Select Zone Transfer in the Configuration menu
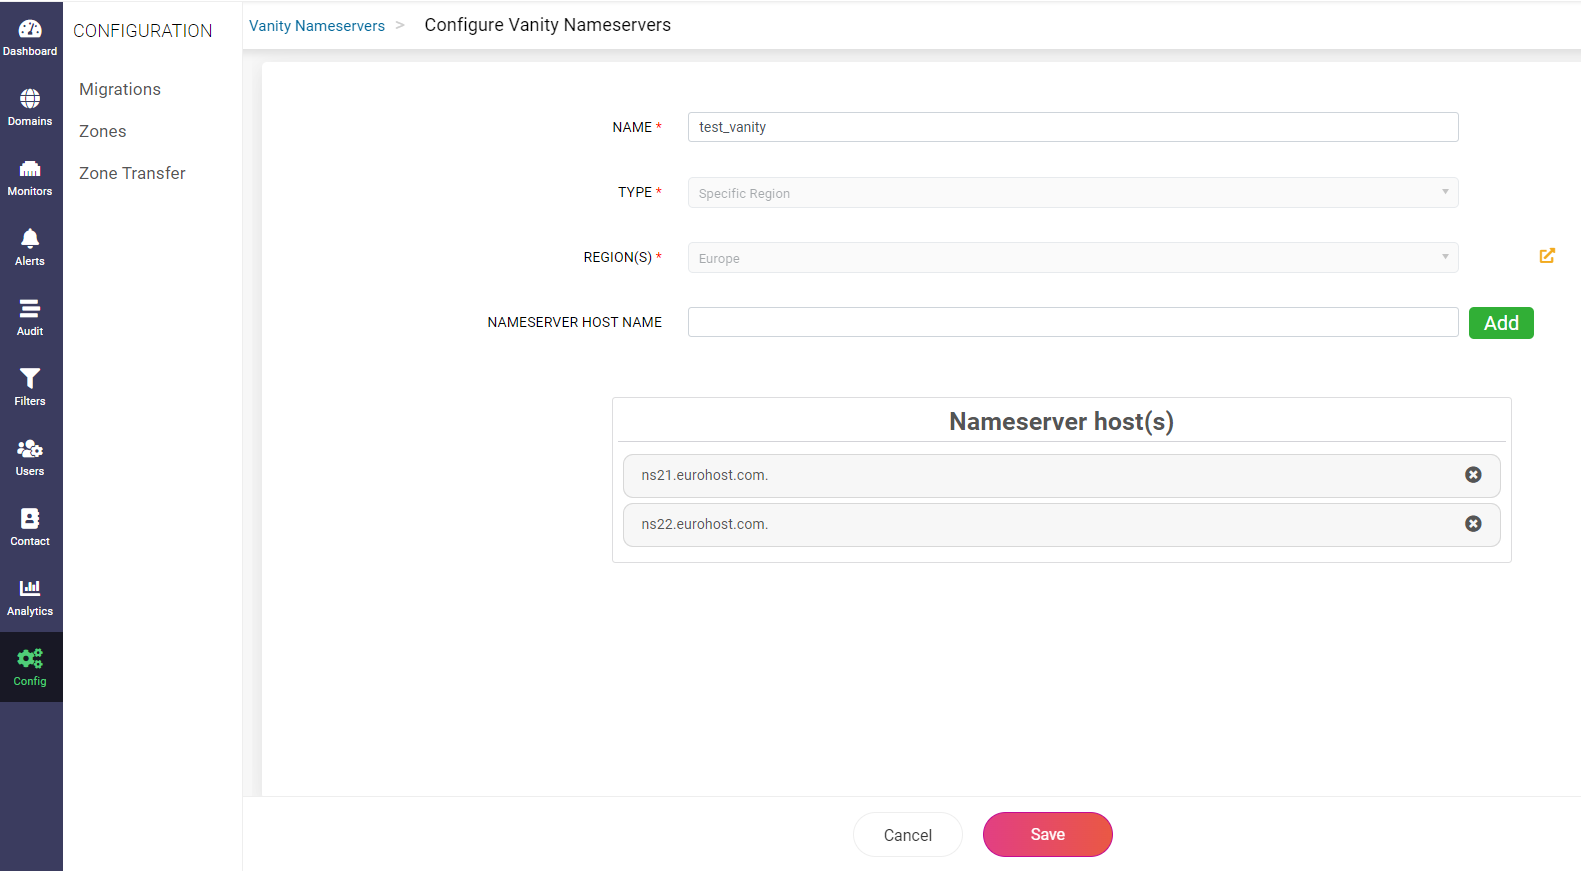Screen dimensions: 1581x871 coord(132,173)
